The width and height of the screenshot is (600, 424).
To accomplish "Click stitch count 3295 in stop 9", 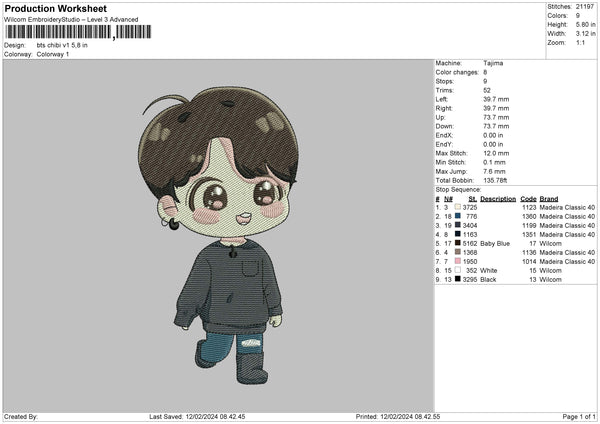I will coord(470,280).
